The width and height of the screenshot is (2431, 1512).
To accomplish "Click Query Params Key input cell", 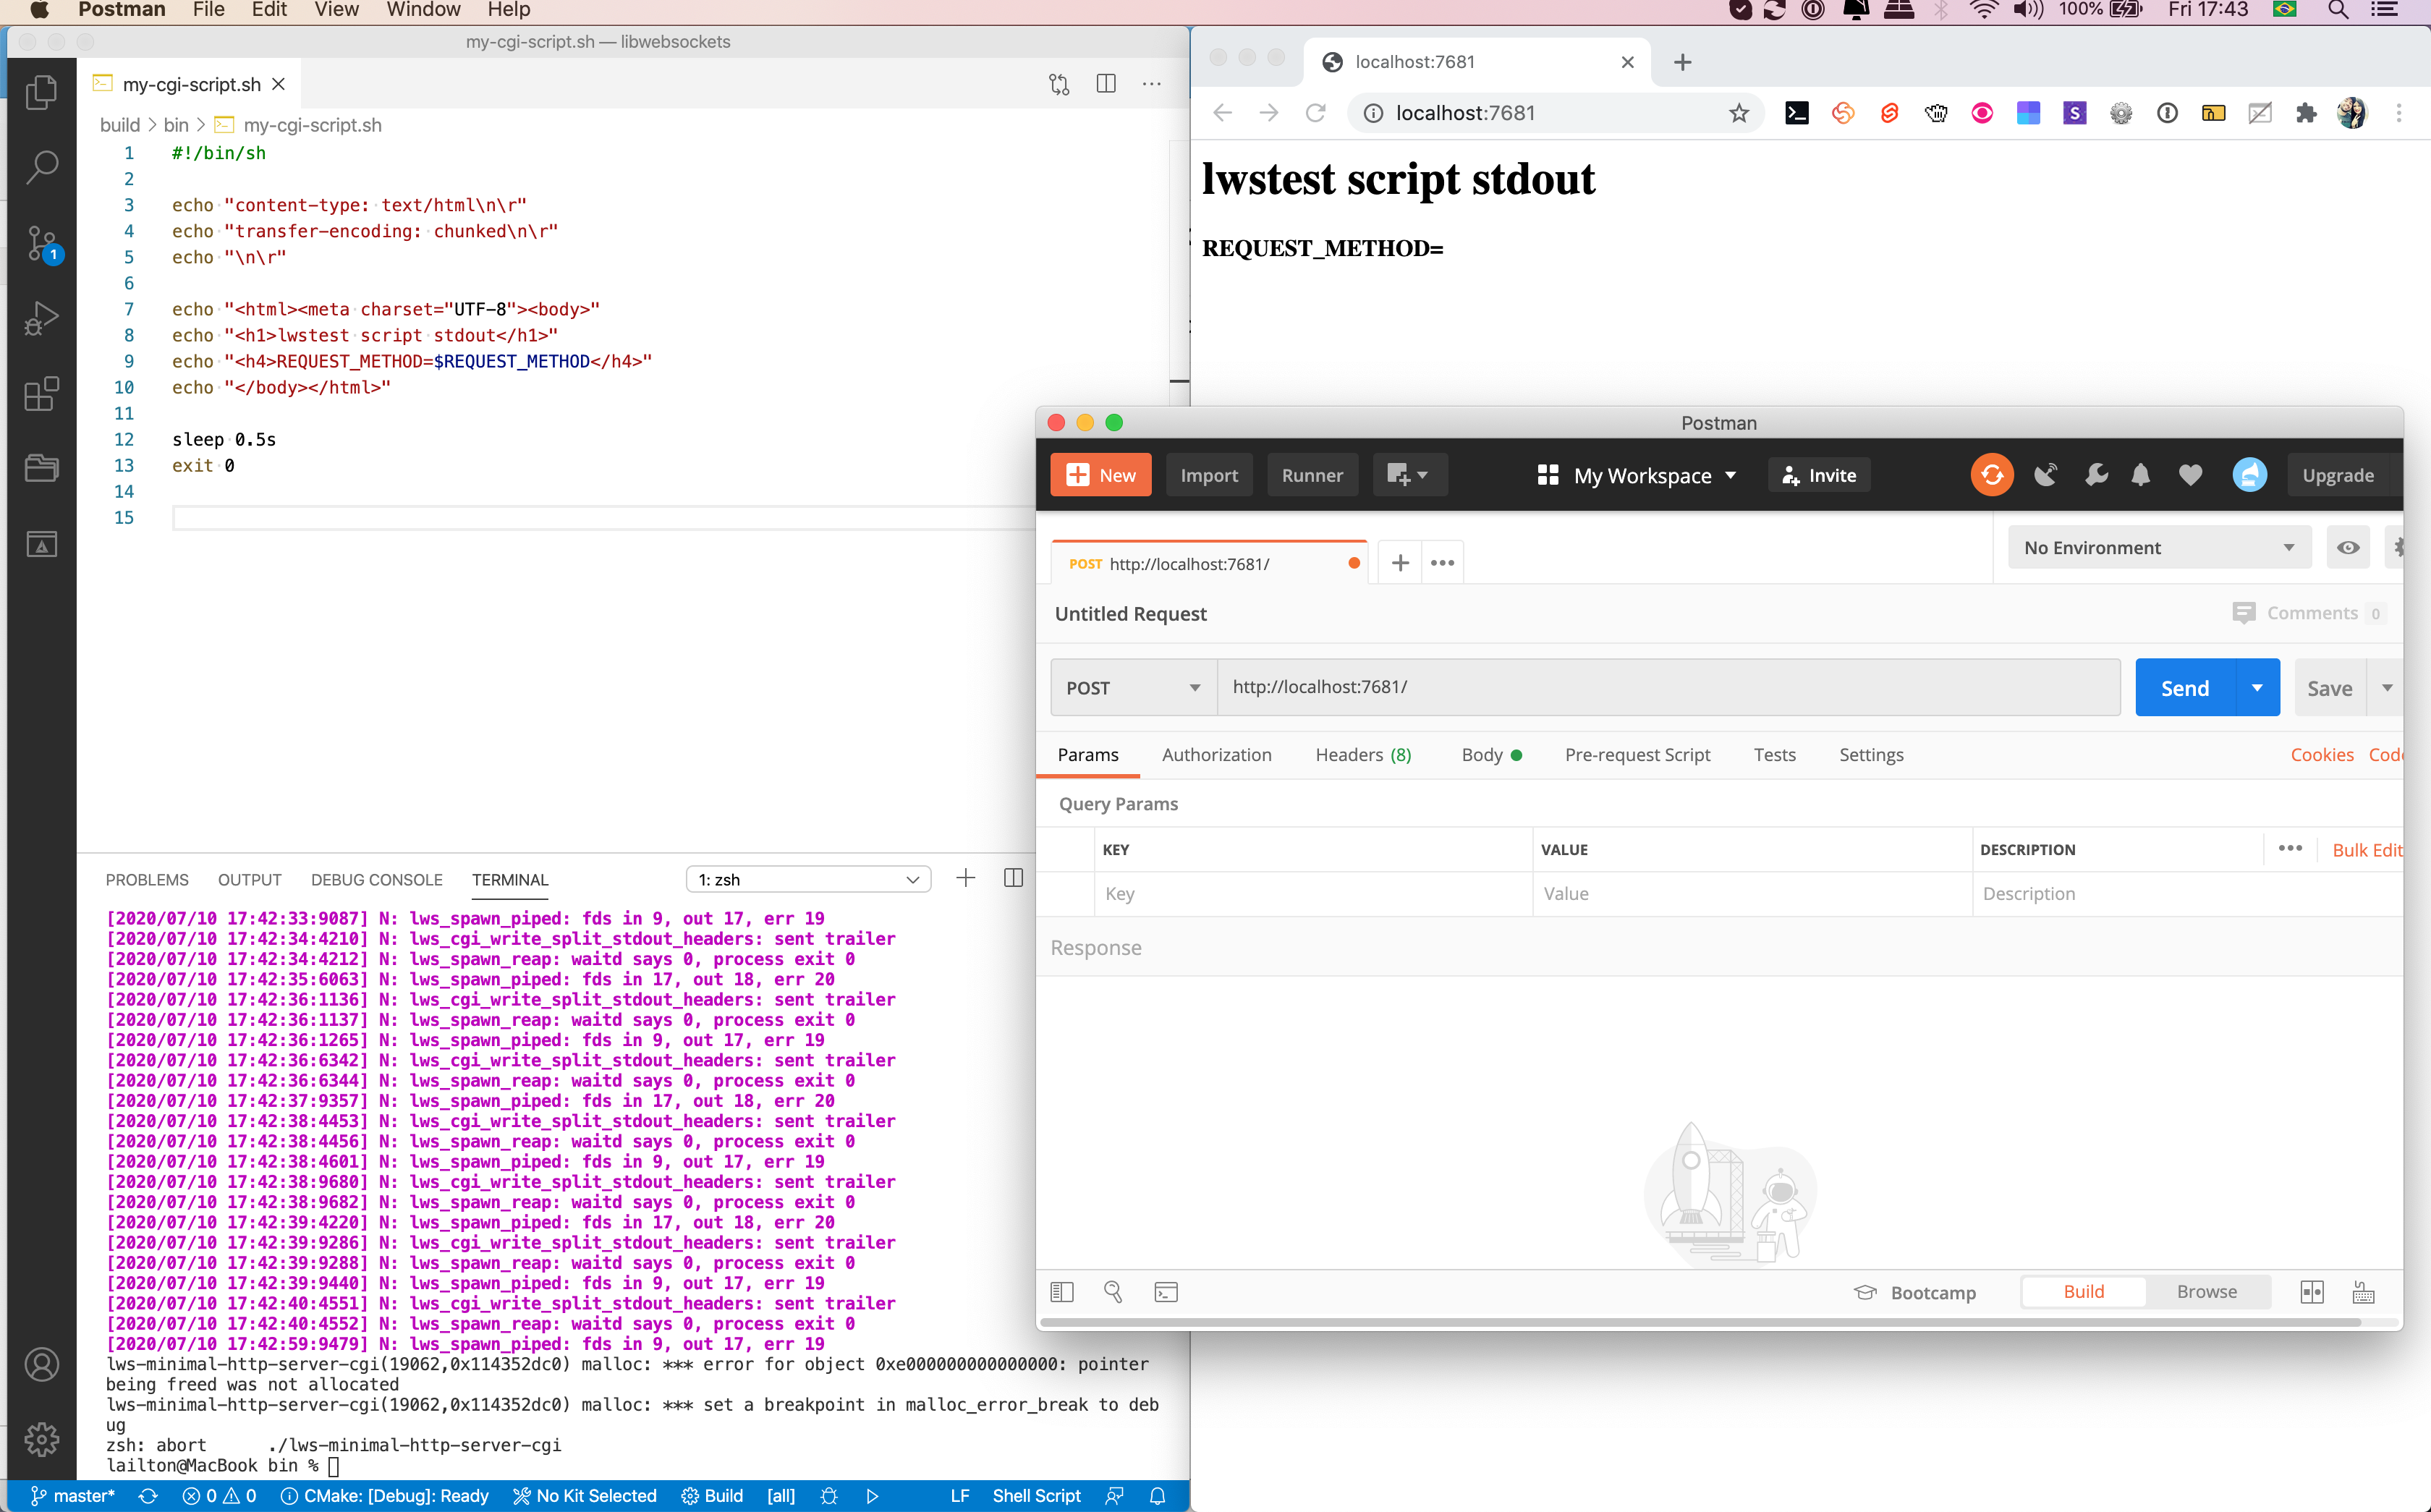I will pos(1313,894).
